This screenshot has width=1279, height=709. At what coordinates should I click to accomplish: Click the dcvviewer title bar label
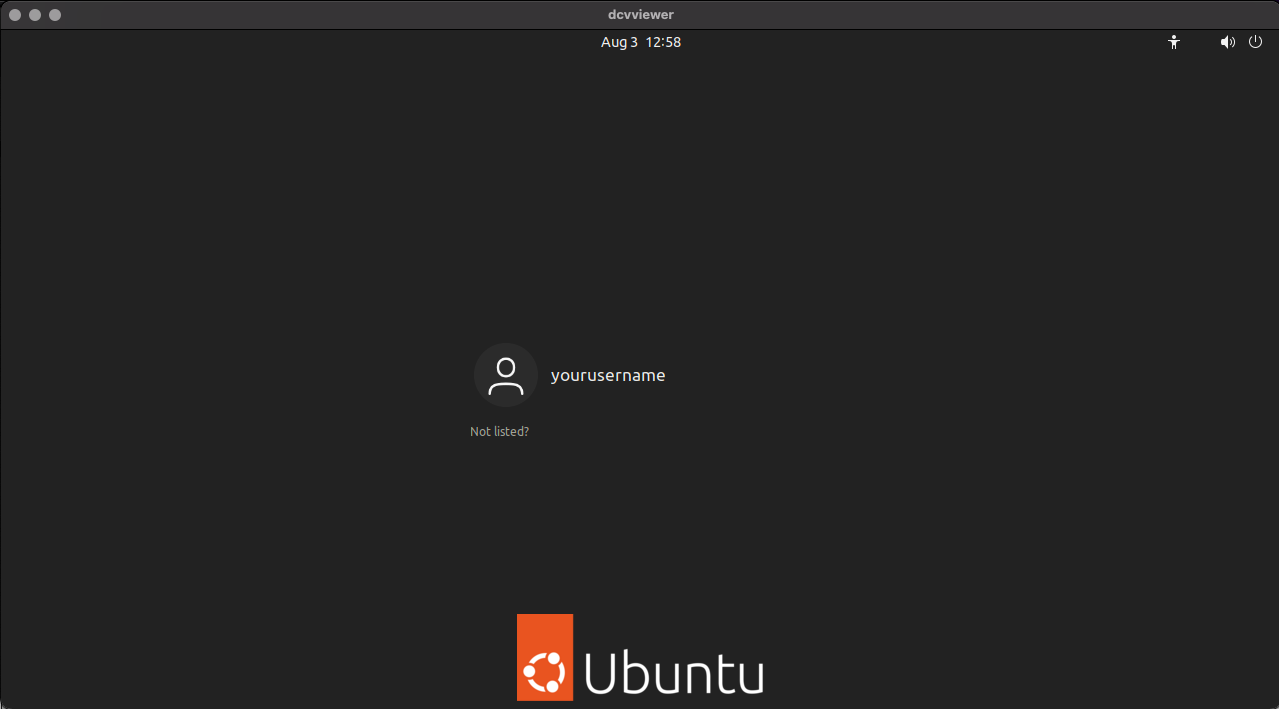click(640, 14)
